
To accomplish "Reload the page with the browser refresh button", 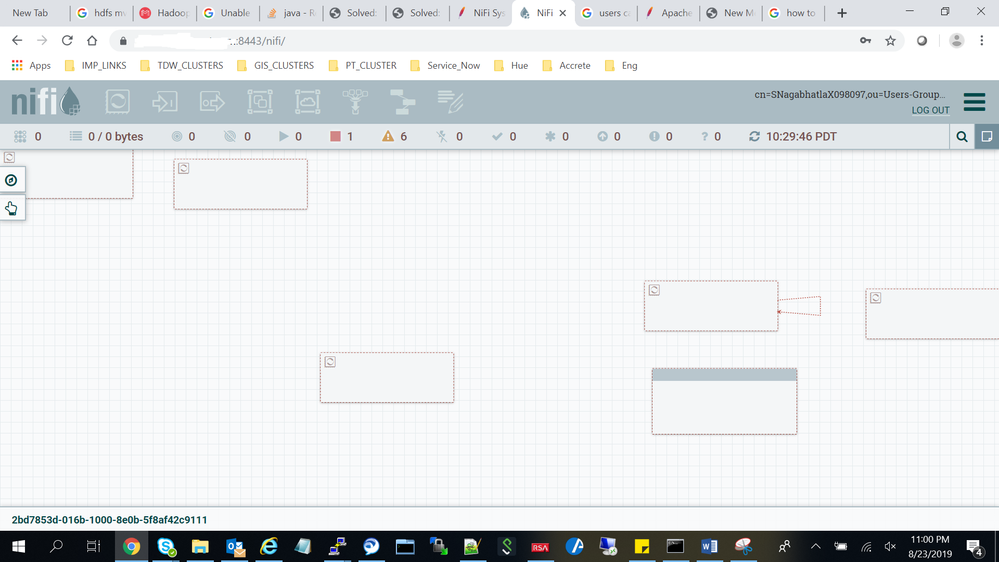I will pyautogui.click(x=67, y=41).
